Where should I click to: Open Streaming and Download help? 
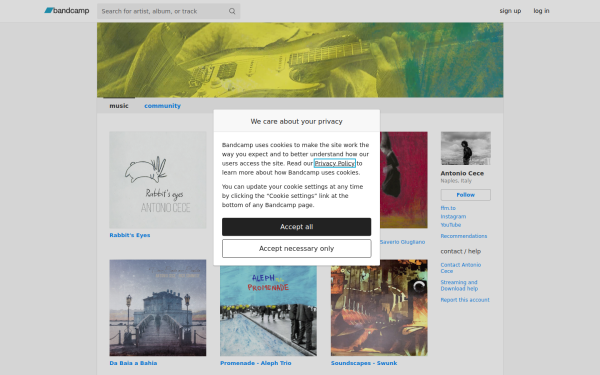[x=459, y=285]
